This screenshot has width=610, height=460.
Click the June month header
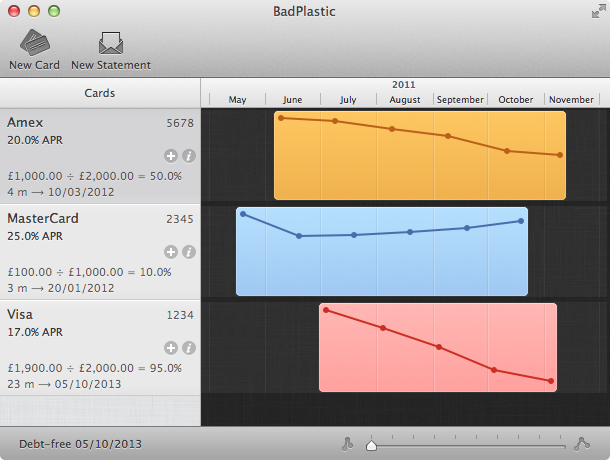(x=293, y=100)
